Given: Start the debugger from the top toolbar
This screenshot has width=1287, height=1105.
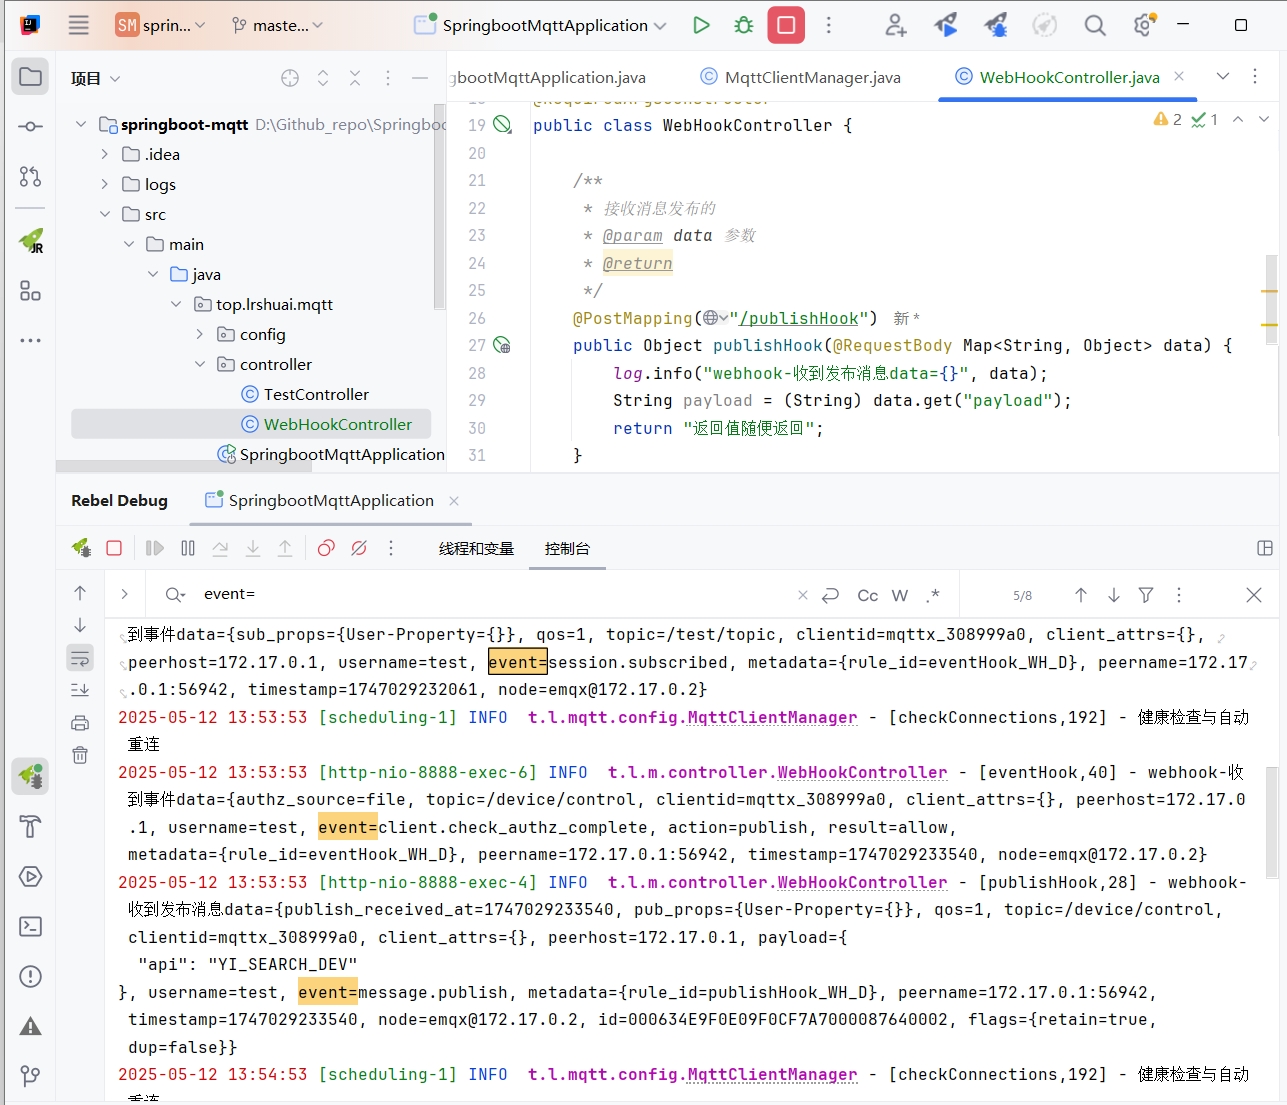Looking at the screenshot, I should pyautogui.click(x=743, y=25).
